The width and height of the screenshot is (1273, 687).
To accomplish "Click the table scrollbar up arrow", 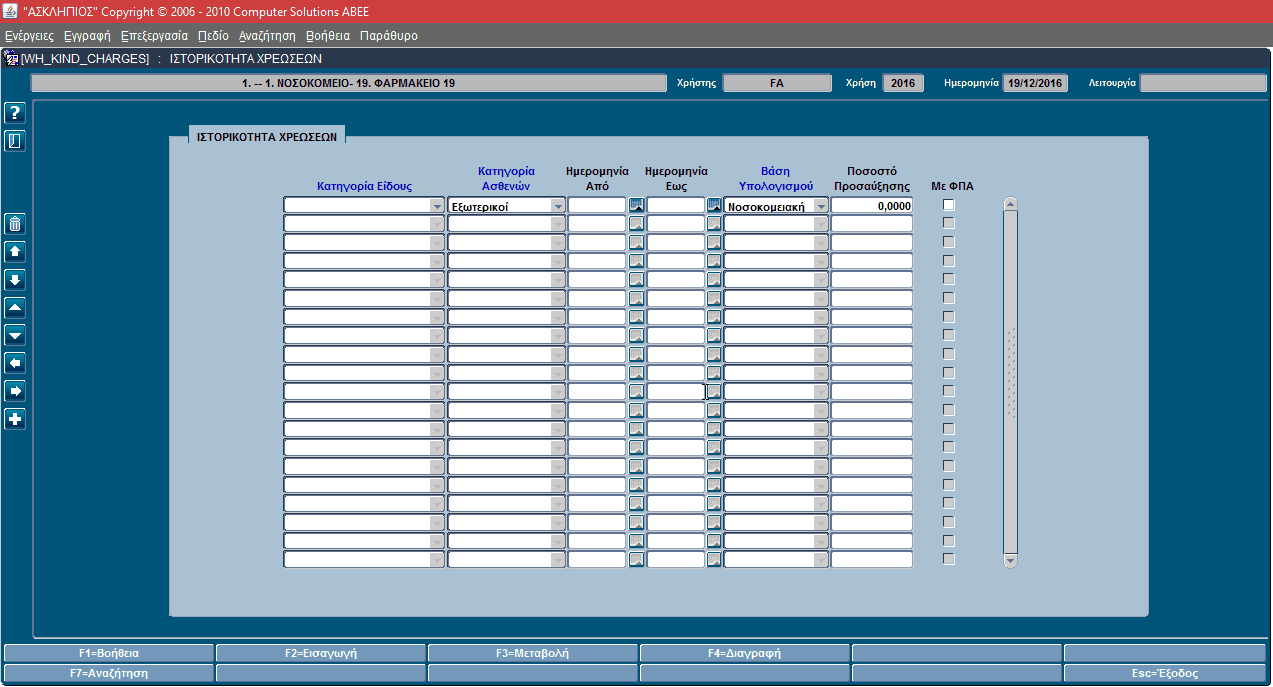I will [x=1010, y=204].
